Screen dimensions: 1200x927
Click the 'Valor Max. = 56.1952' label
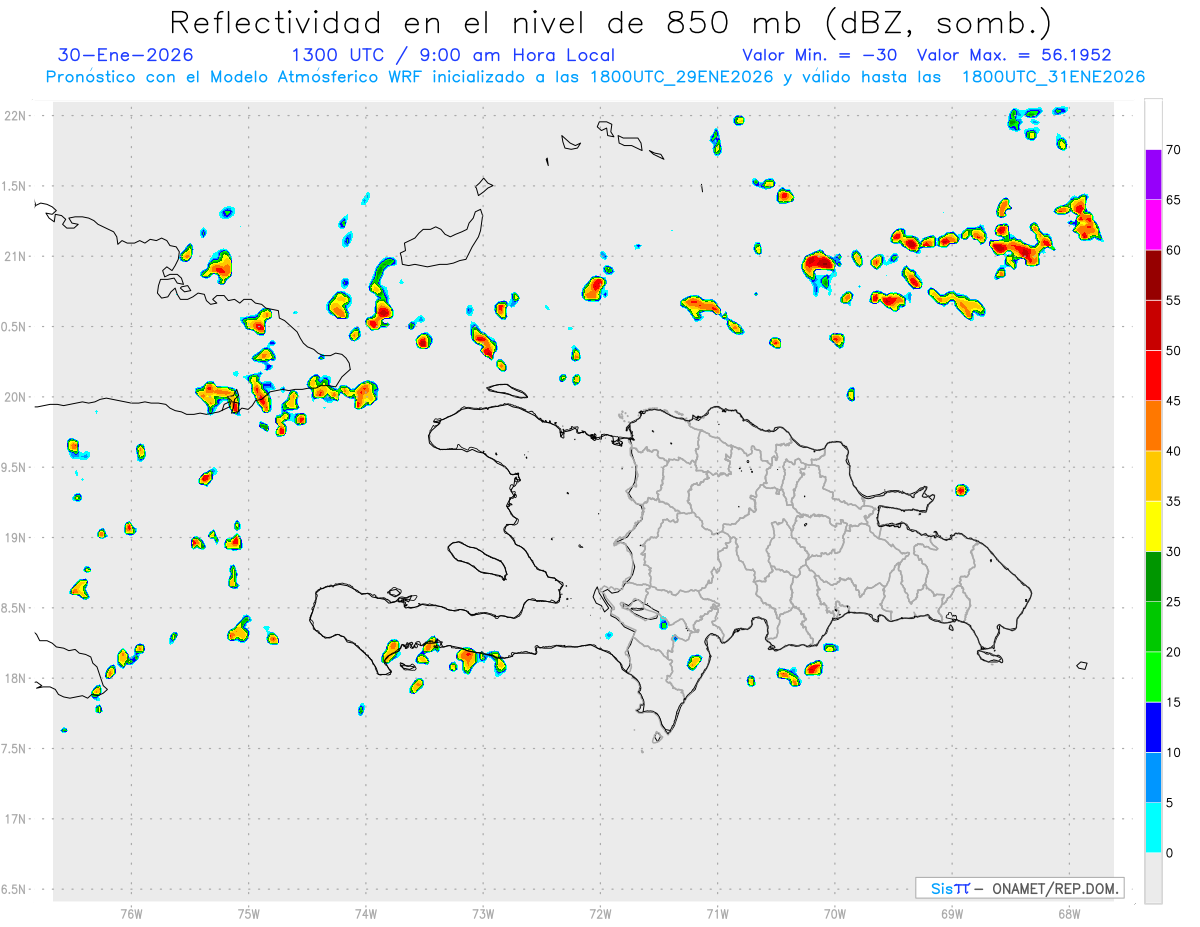1014,55
